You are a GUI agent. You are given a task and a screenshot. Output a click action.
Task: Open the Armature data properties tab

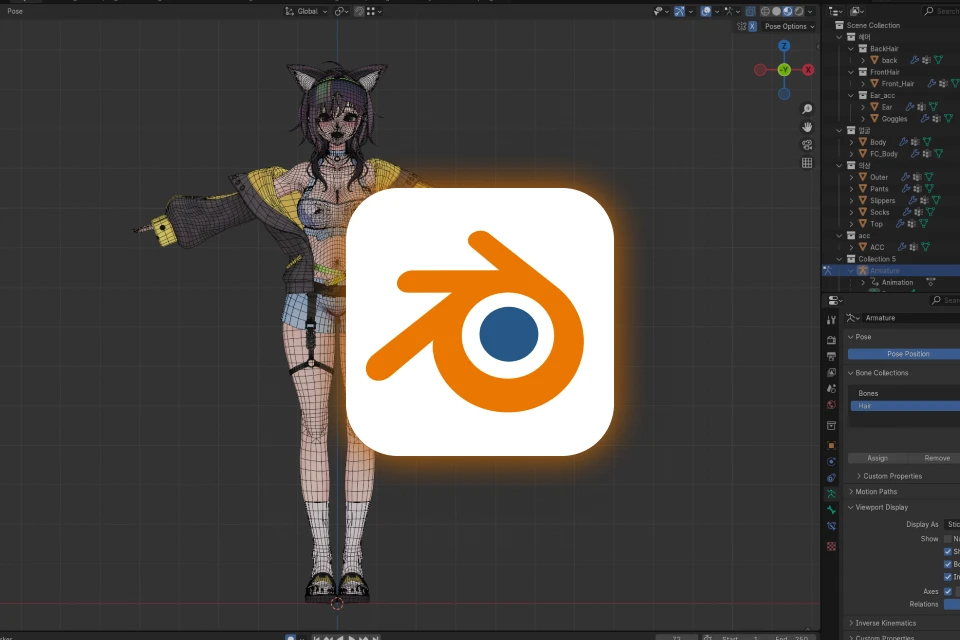click(x=831, y=494)
